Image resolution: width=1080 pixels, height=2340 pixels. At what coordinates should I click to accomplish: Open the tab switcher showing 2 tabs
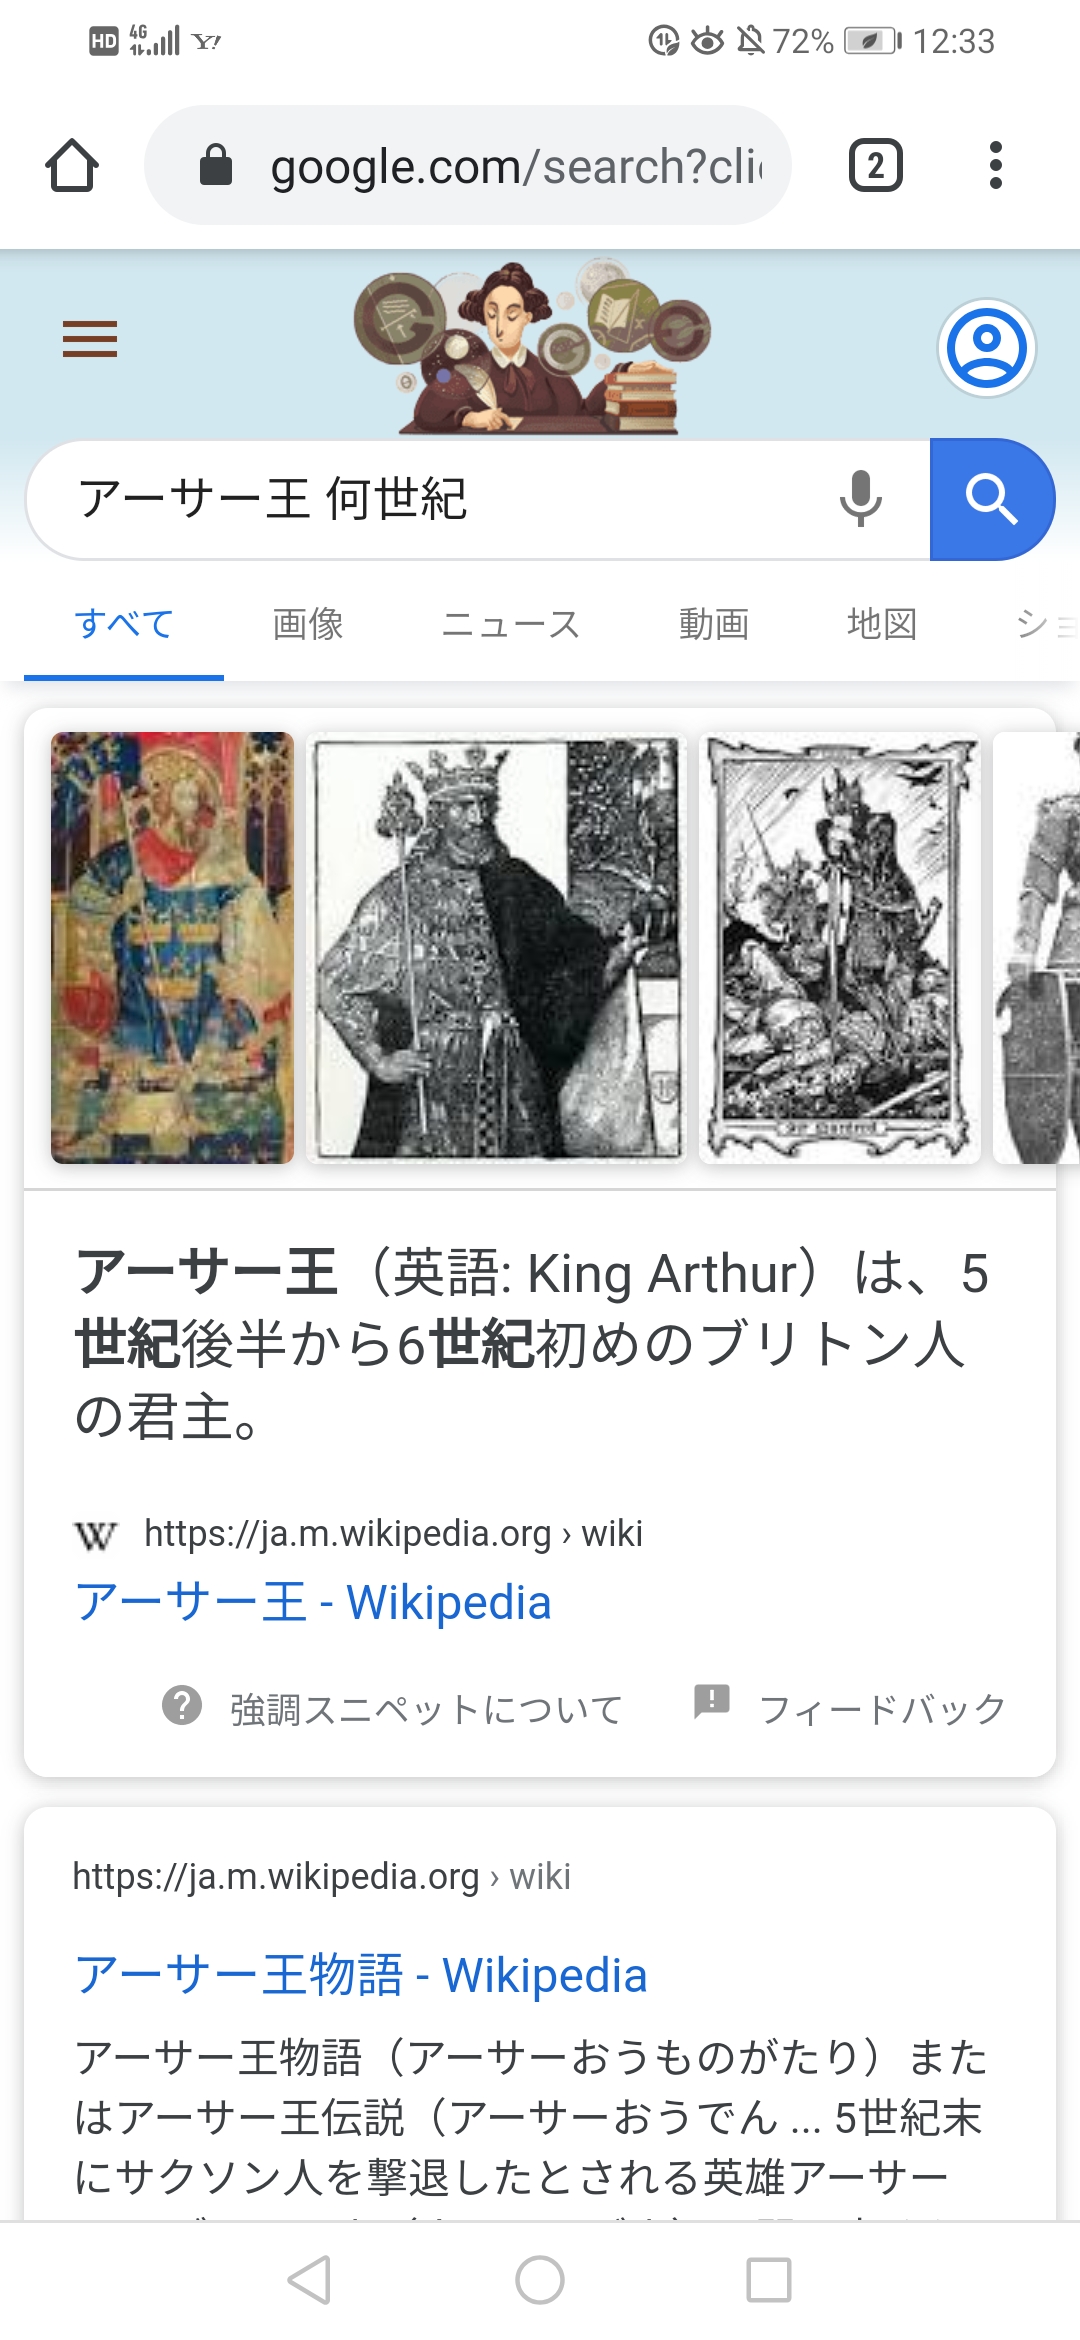tap(875, 165)
